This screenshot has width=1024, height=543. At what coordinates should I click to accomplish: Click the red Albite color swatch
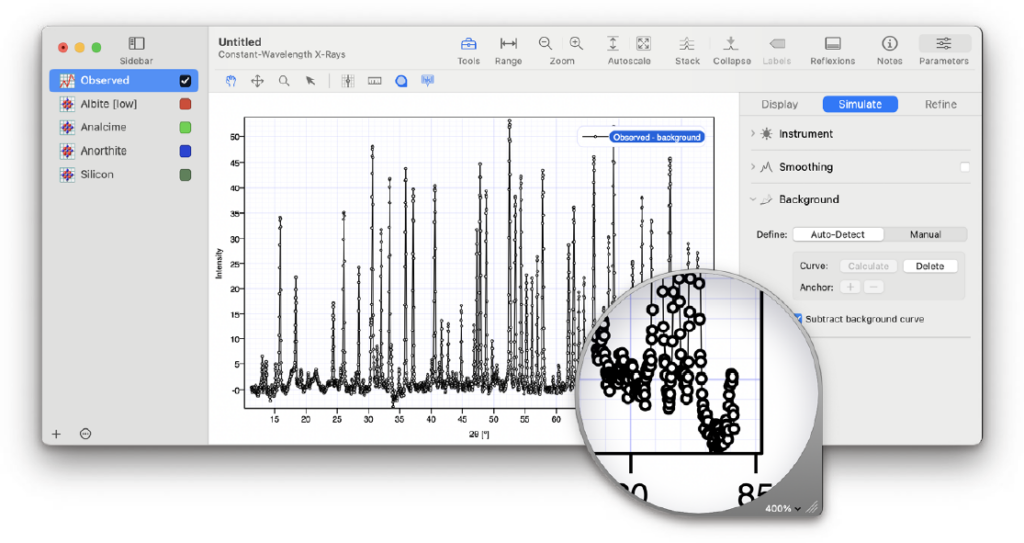[185, 104]
